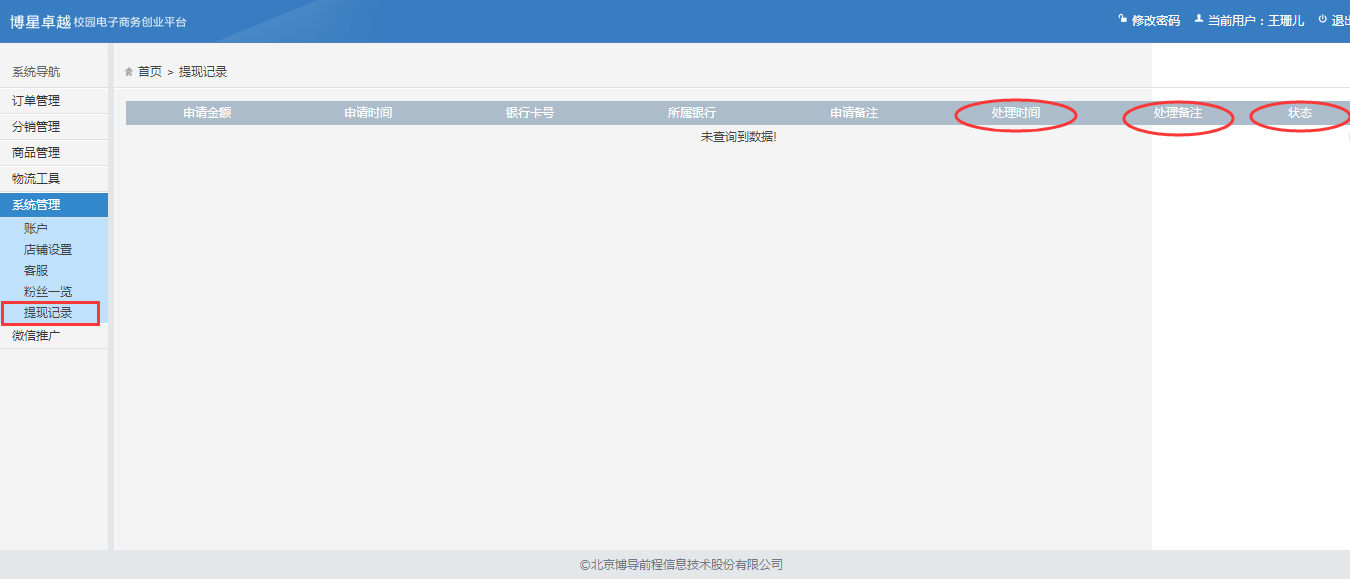Click the 处理时间 column header
The image size is (1350, 579).
(x=1016, y=113)
